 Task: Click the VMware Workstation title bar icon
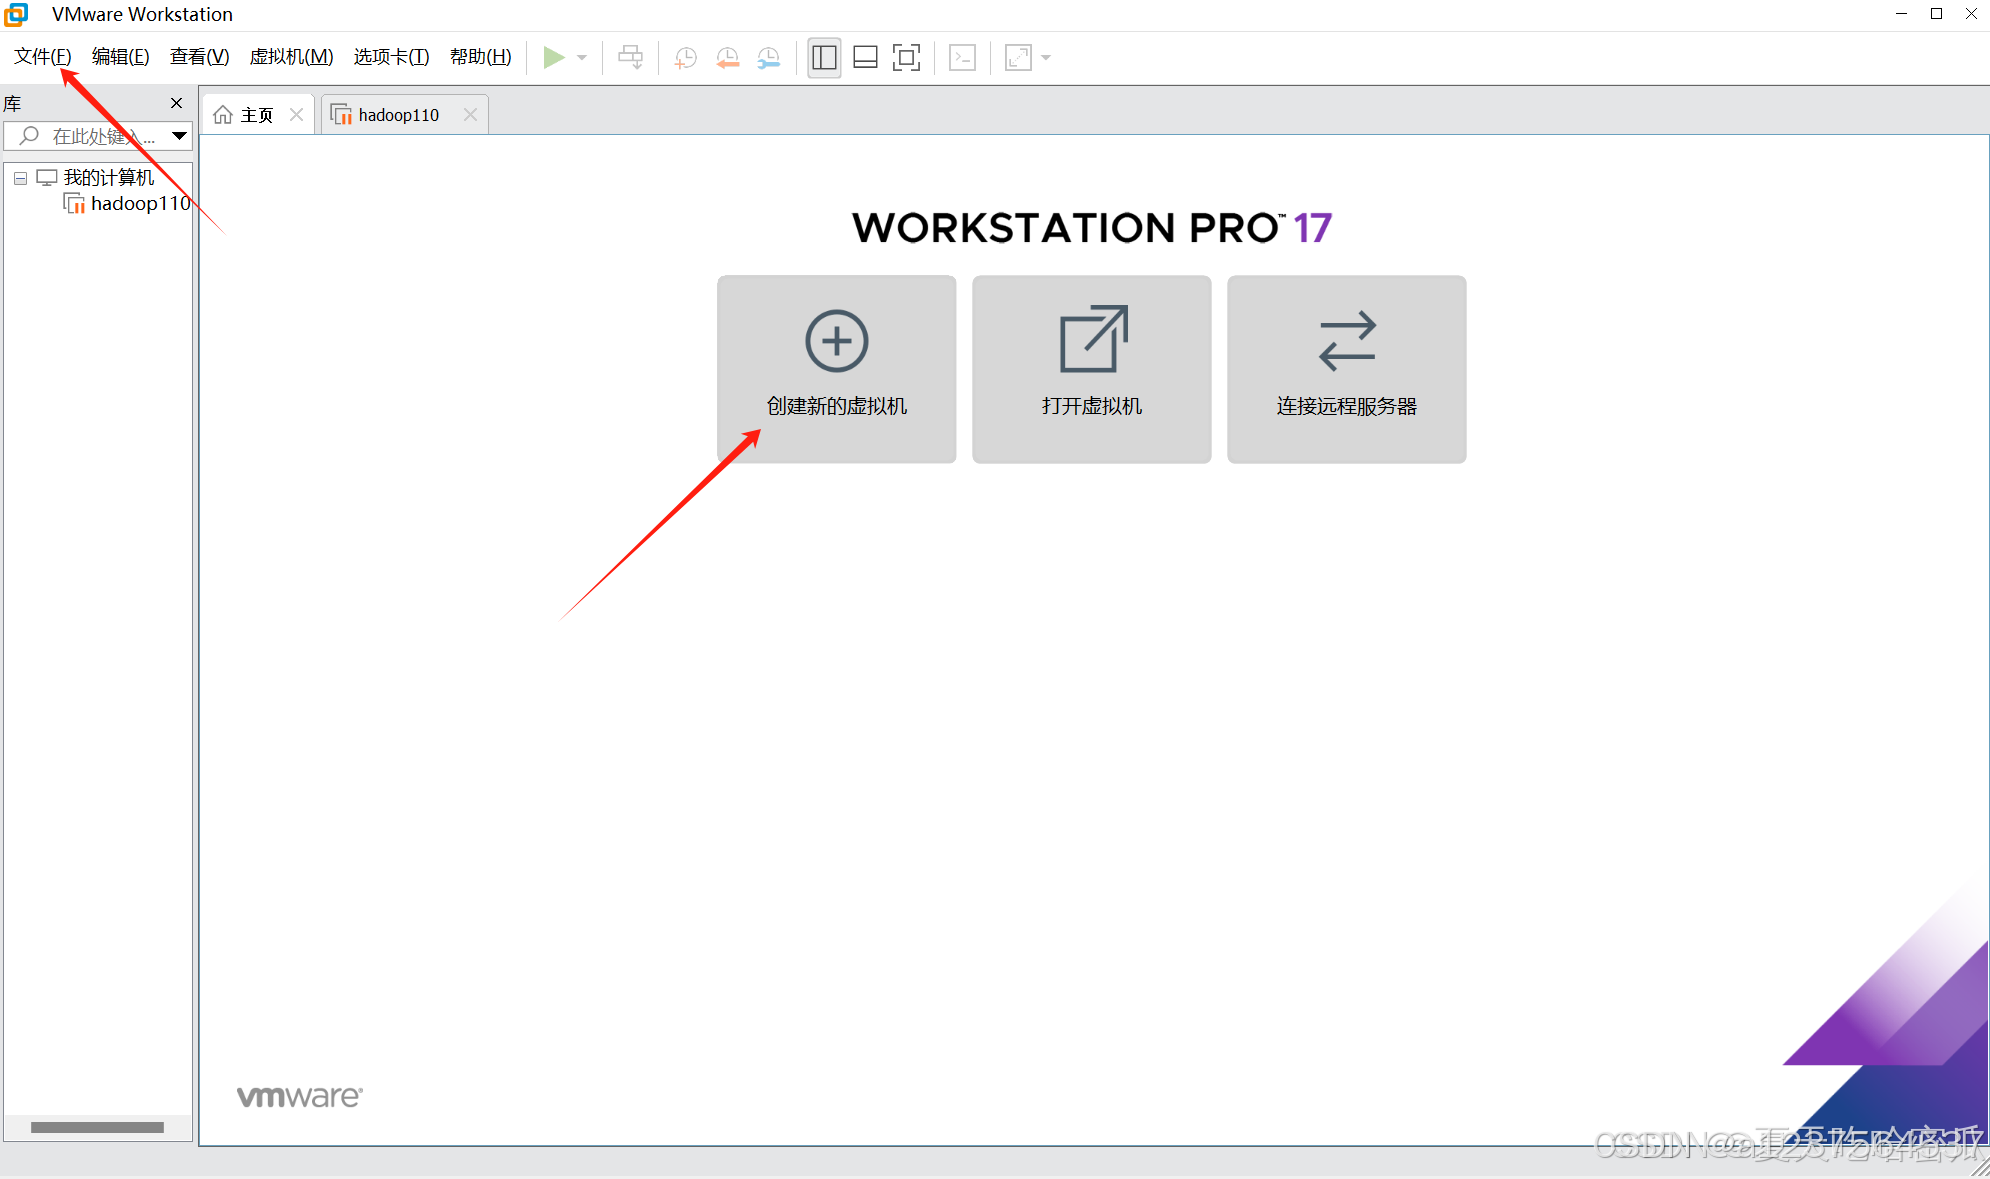(16, 14)
